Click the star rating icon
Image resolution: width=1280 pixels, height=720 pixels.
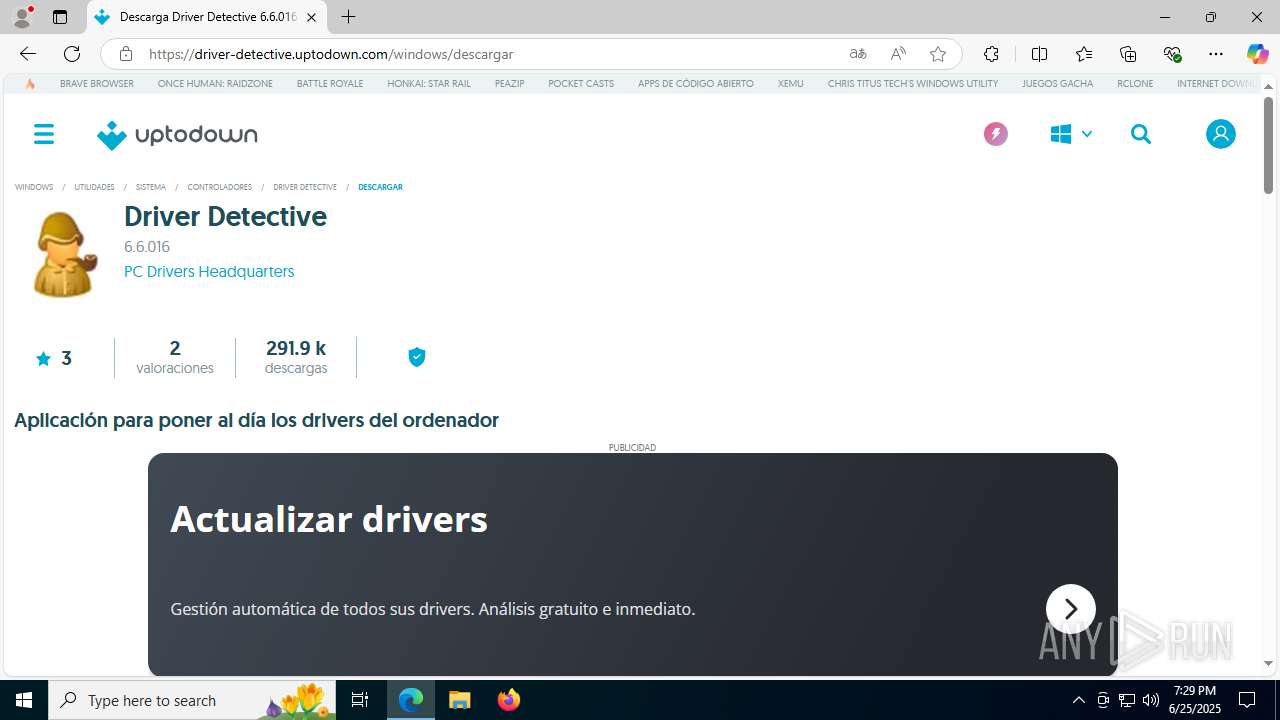43,359
